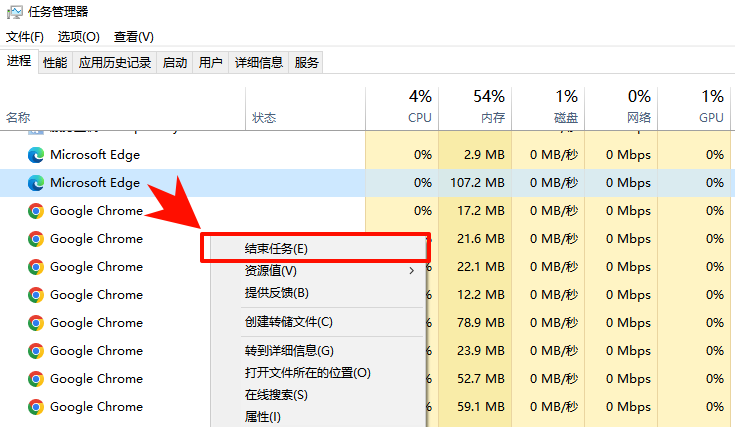Open the 文件(F) menu
This screenshot has height=427, width=735.
[x=25, y=37]
